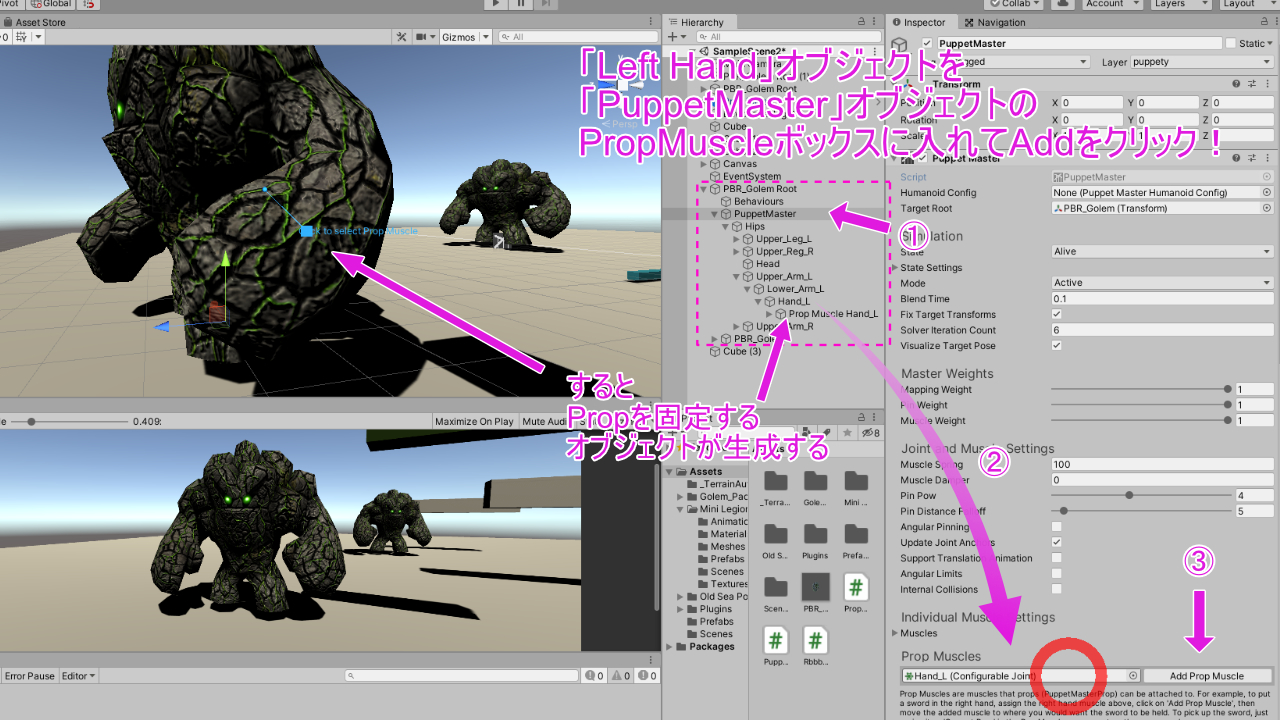Open Transform component preset icon
The image size is (1280, 720).
(1251, 85)
